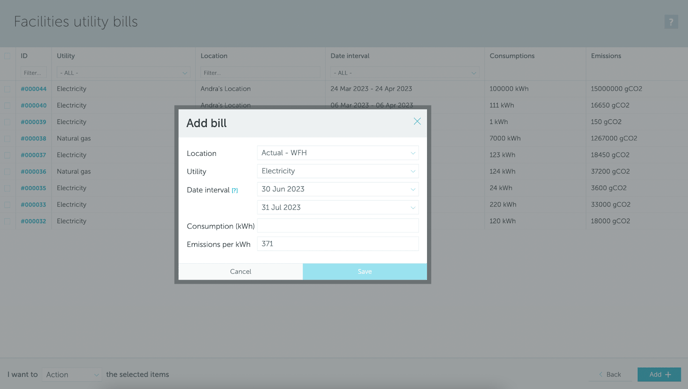Screen dimensions: 688x389
Task: Click the Date interval column header
Action: coord(350,56)
